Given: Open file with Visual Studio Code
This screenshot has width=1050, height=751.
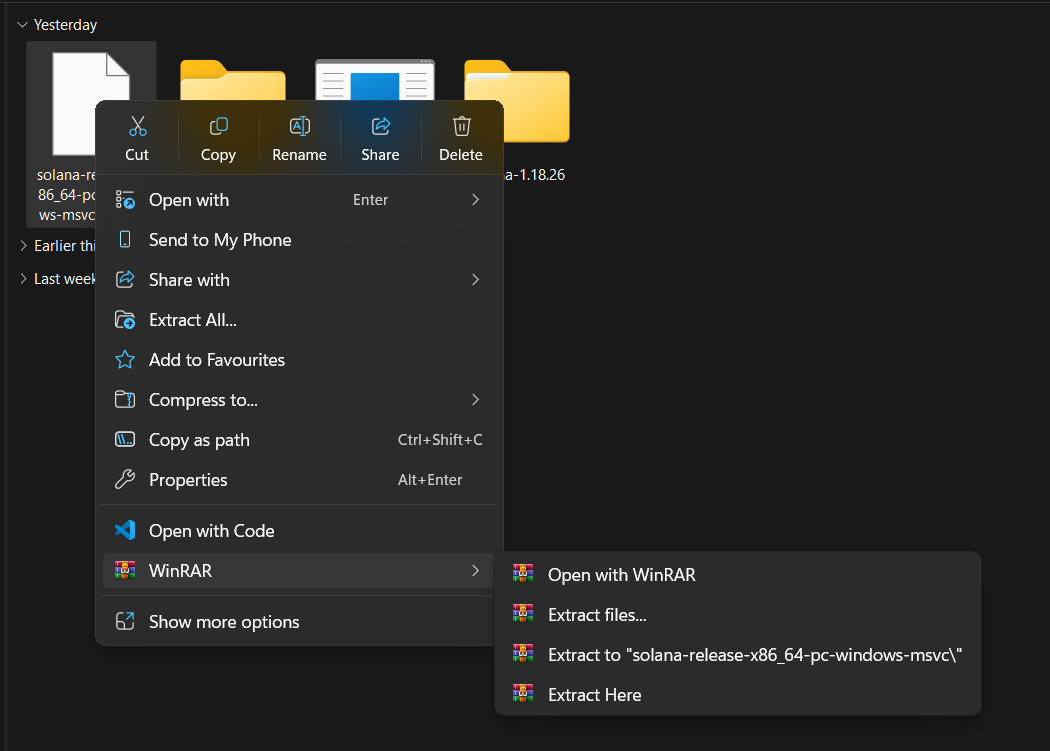Looking at the screenshot, I should (211, 531).
